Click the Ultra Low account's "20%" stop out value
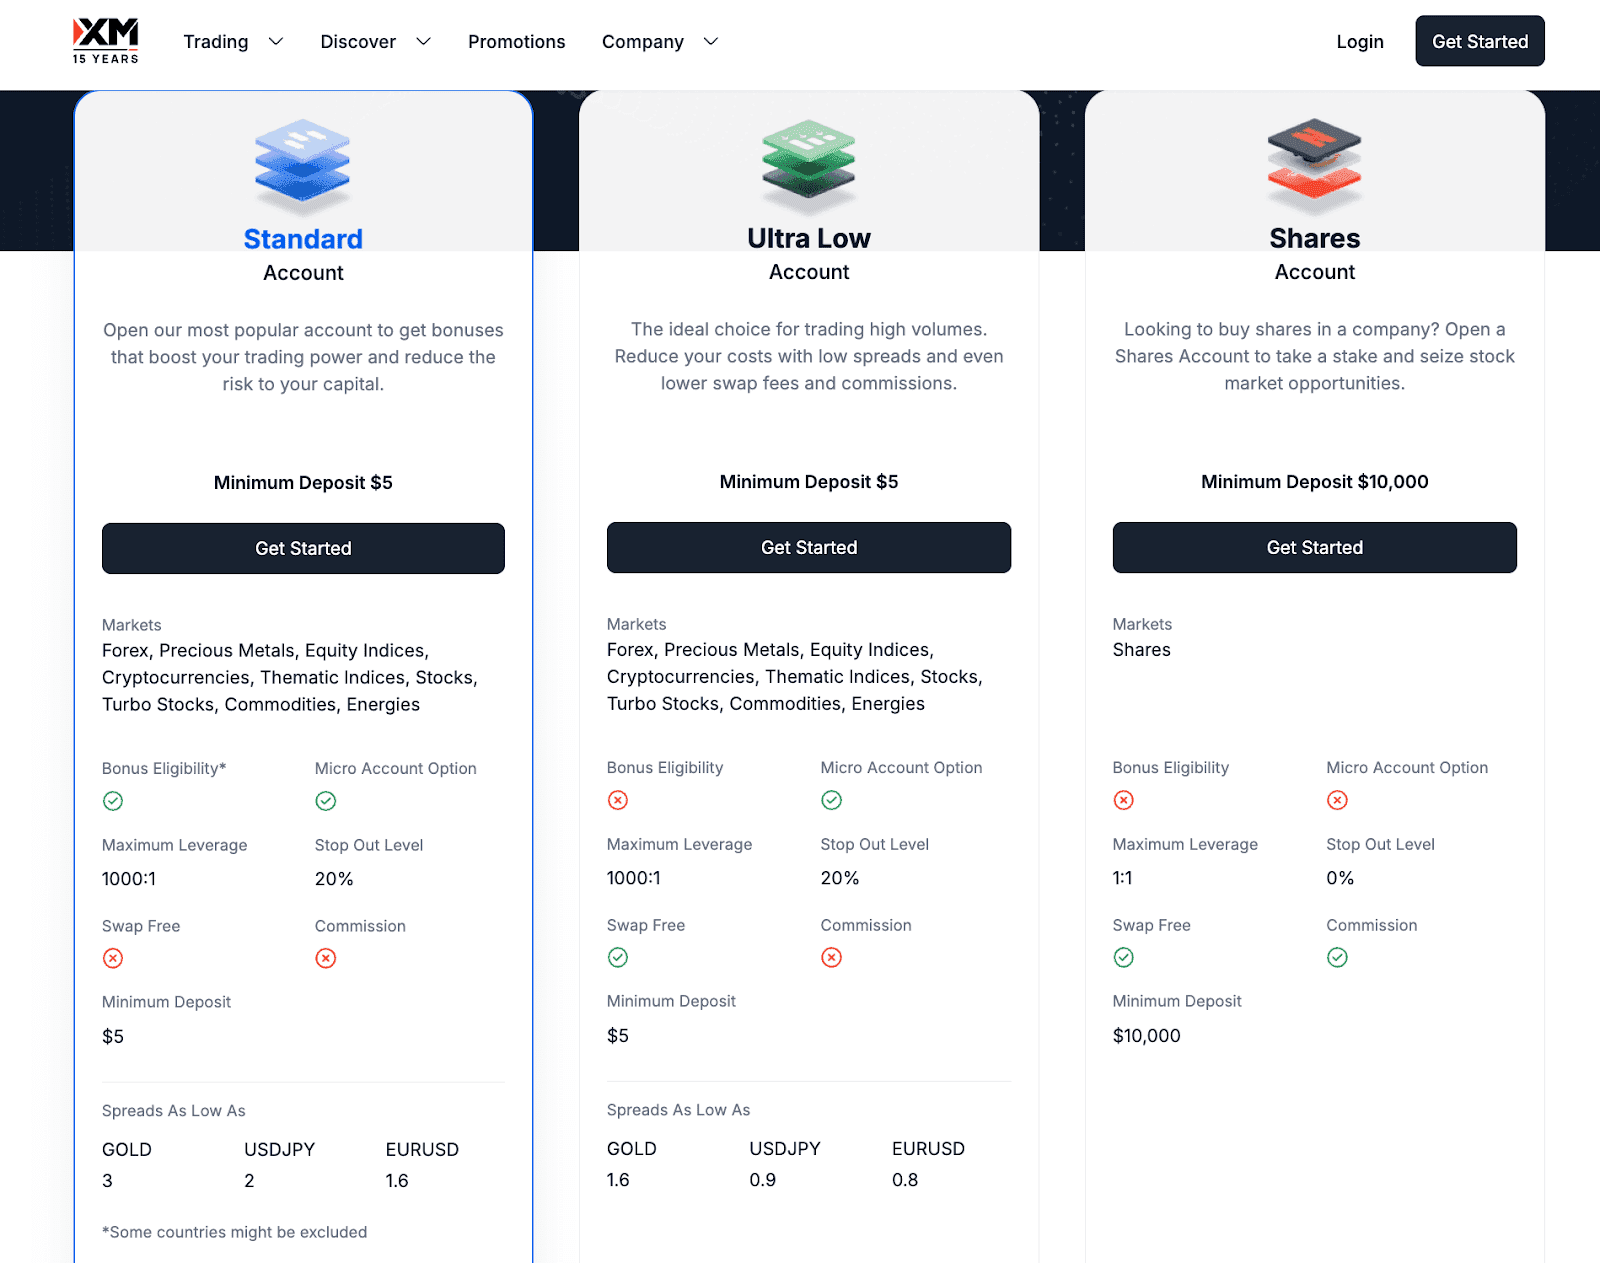1600x1263 pixels. coord(840,878)
